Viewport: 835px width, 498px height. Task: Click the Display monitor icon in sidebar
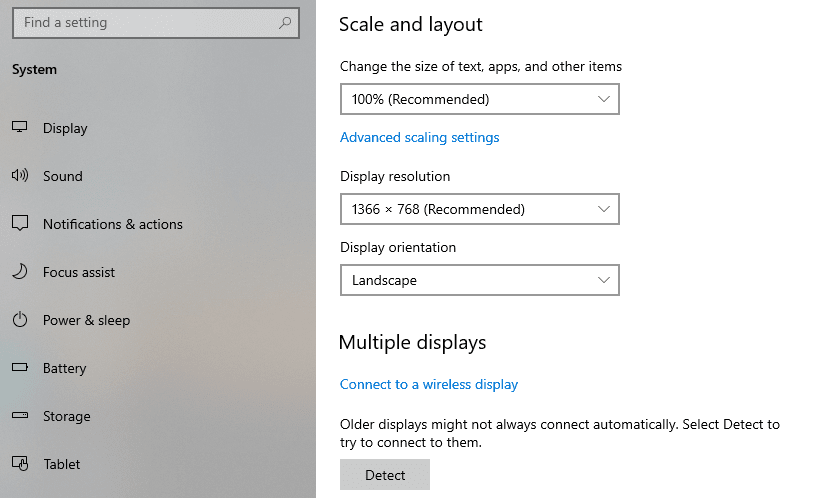(19, 128)
